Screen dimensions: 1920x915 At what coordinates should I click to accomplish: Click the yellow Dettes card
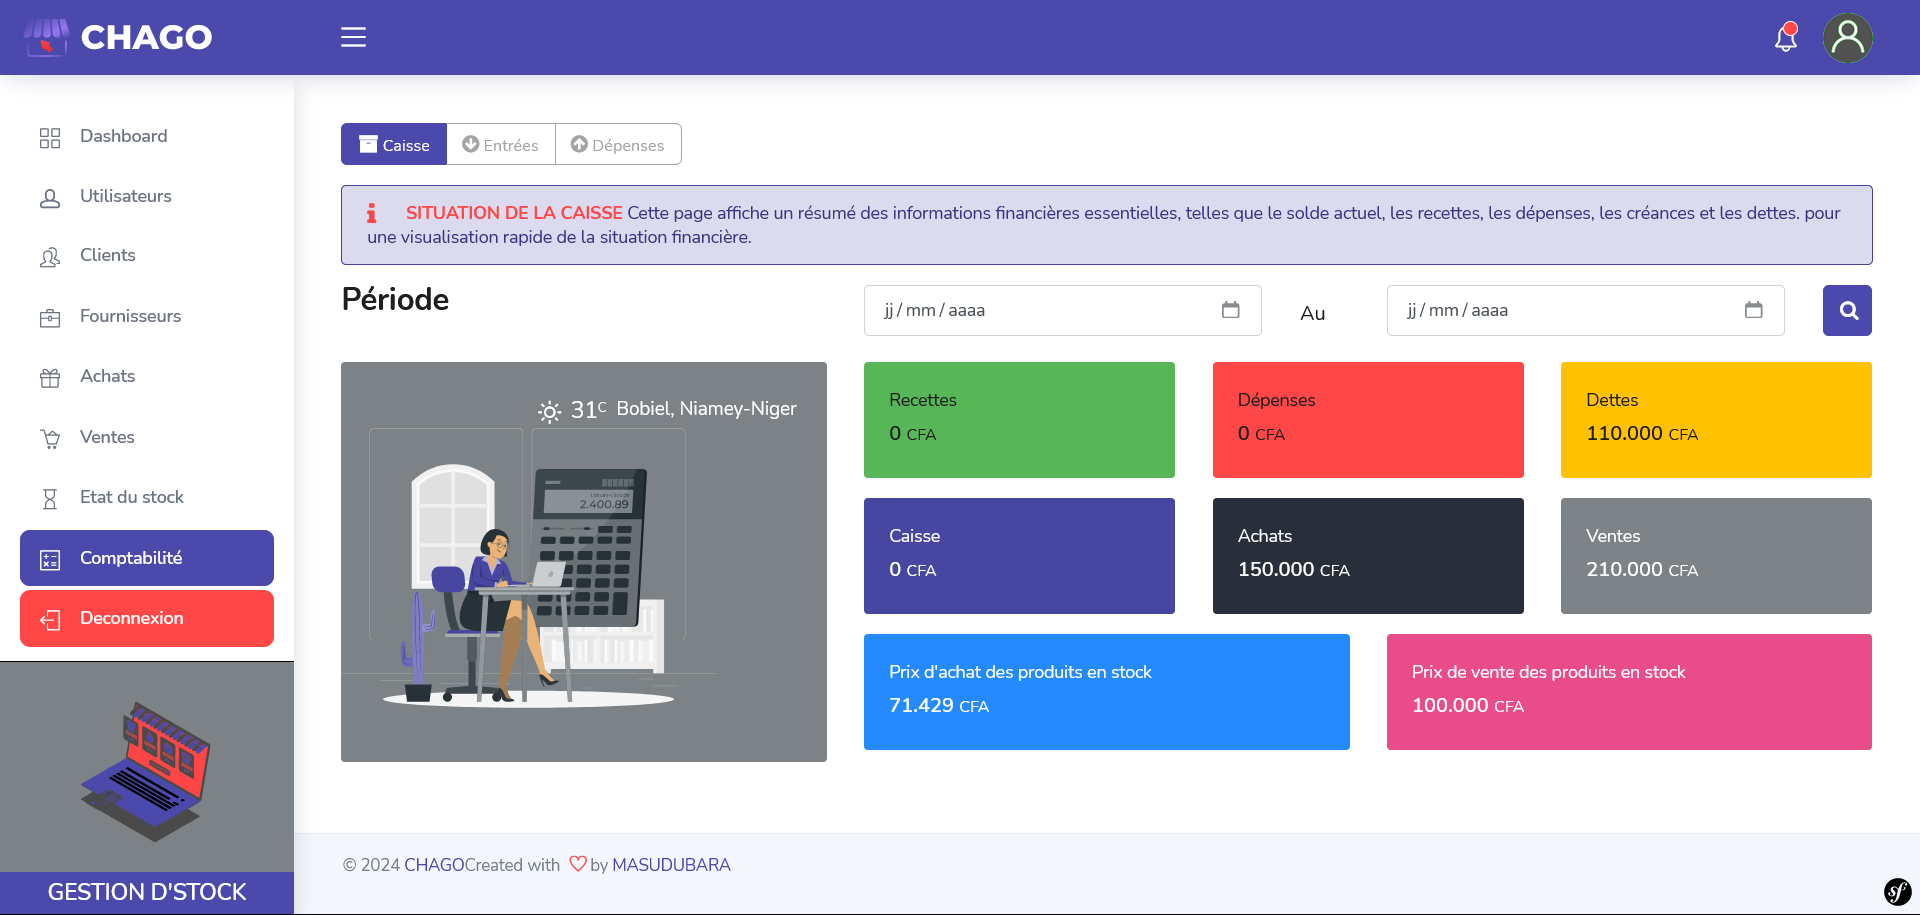tap(1716, 420)
